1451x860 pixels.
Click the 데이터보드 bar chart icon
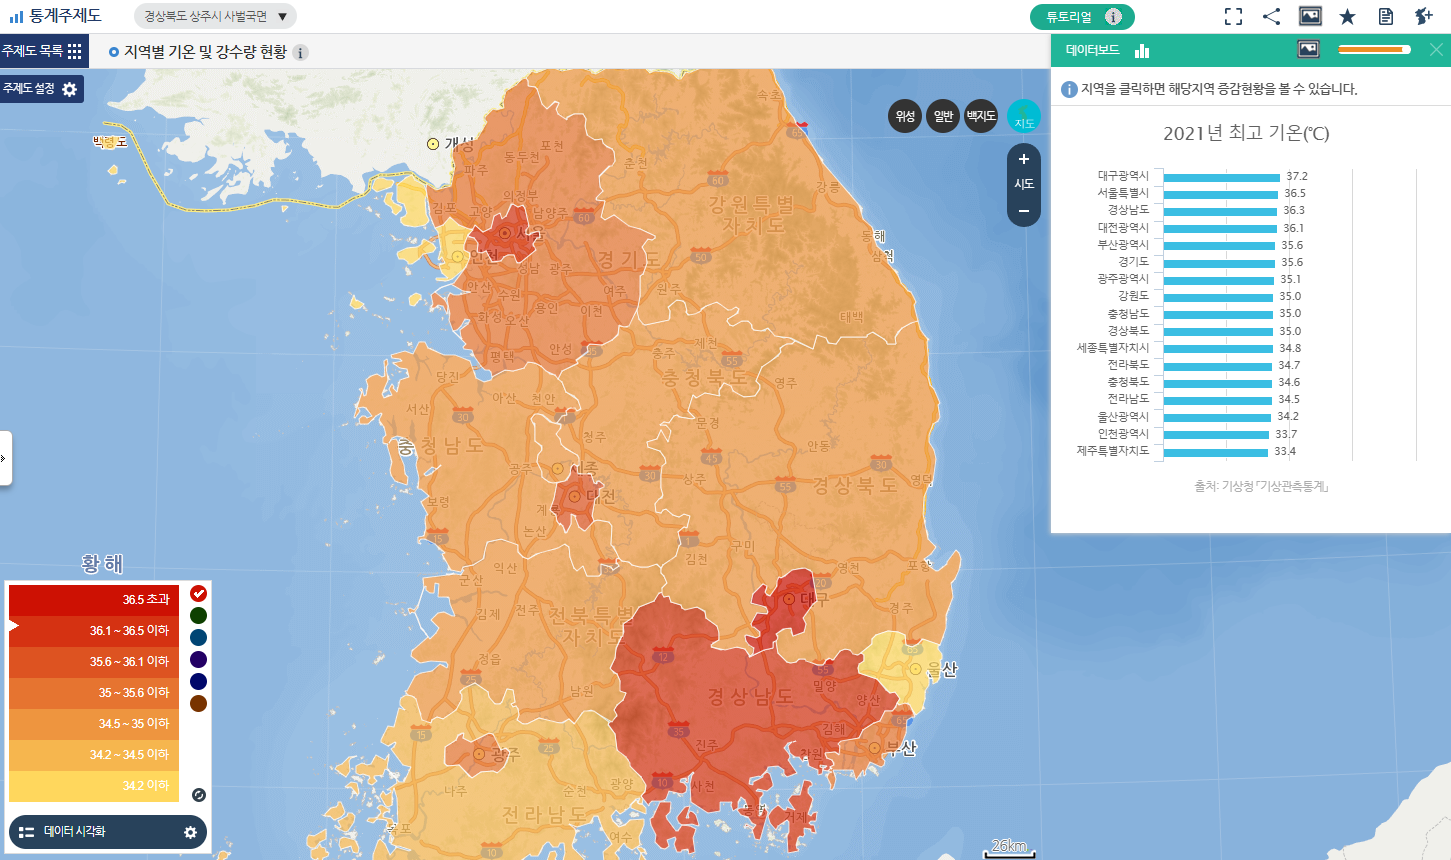[1142, 50]
